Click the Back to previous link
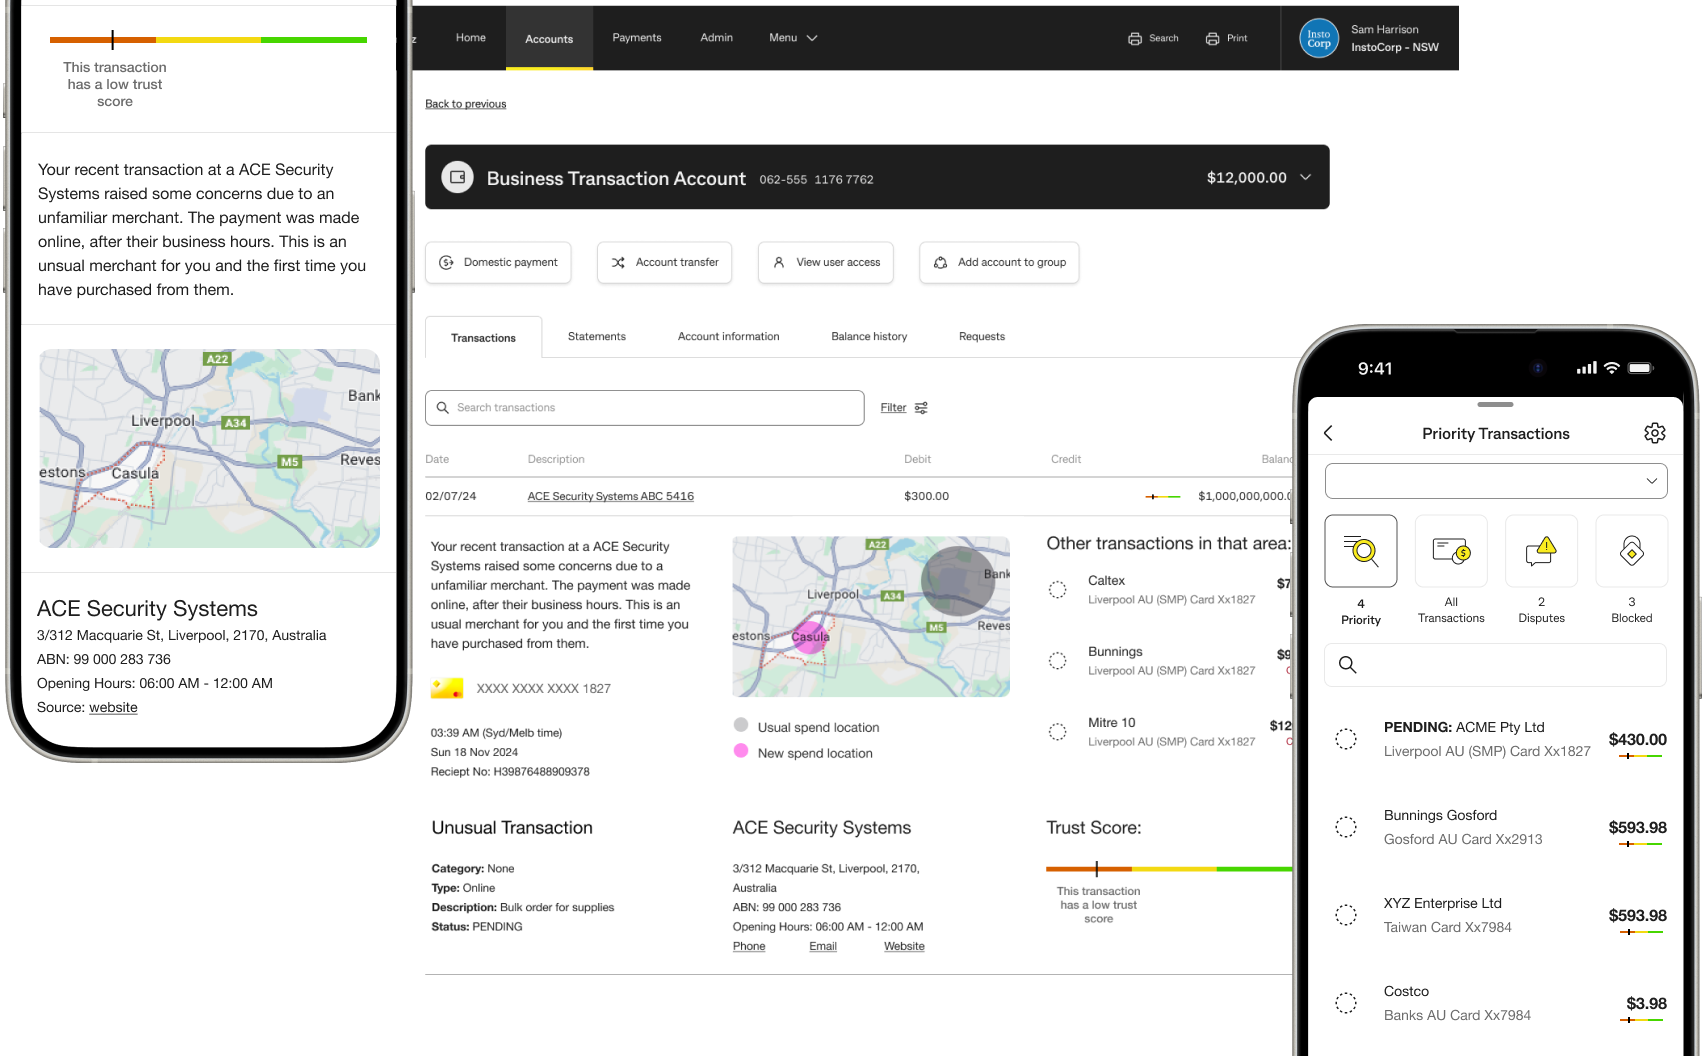The image size is (1703, 1056). (466, 104)
